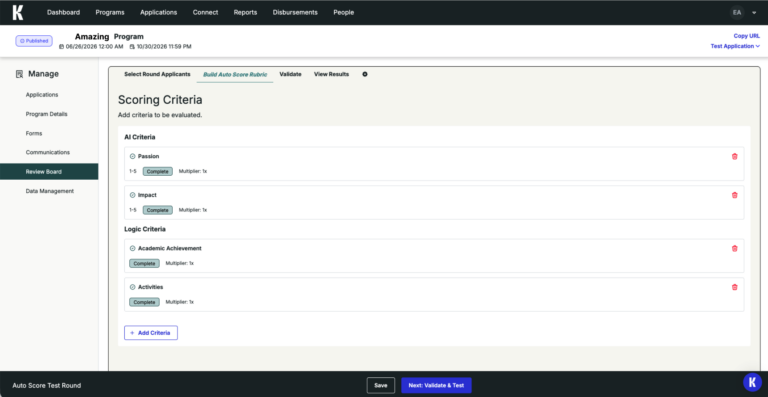Click the check circle icon beside Impact
768x397 pixels.
[132, 195]
